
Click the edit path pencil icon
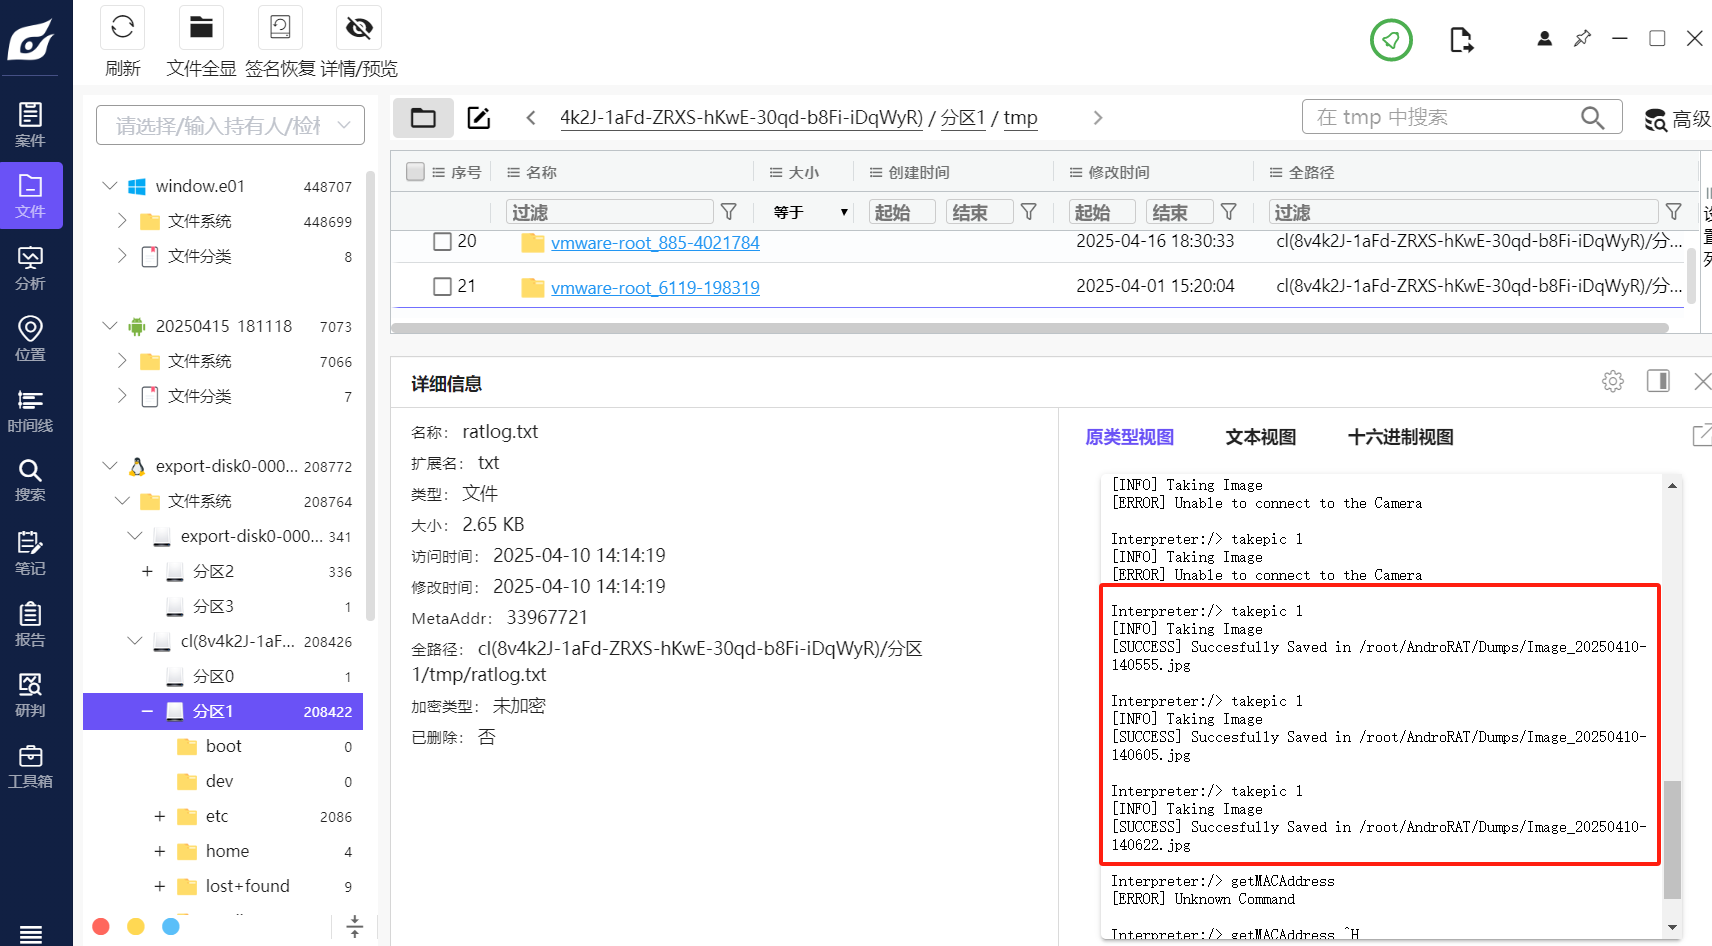(479, 118)
